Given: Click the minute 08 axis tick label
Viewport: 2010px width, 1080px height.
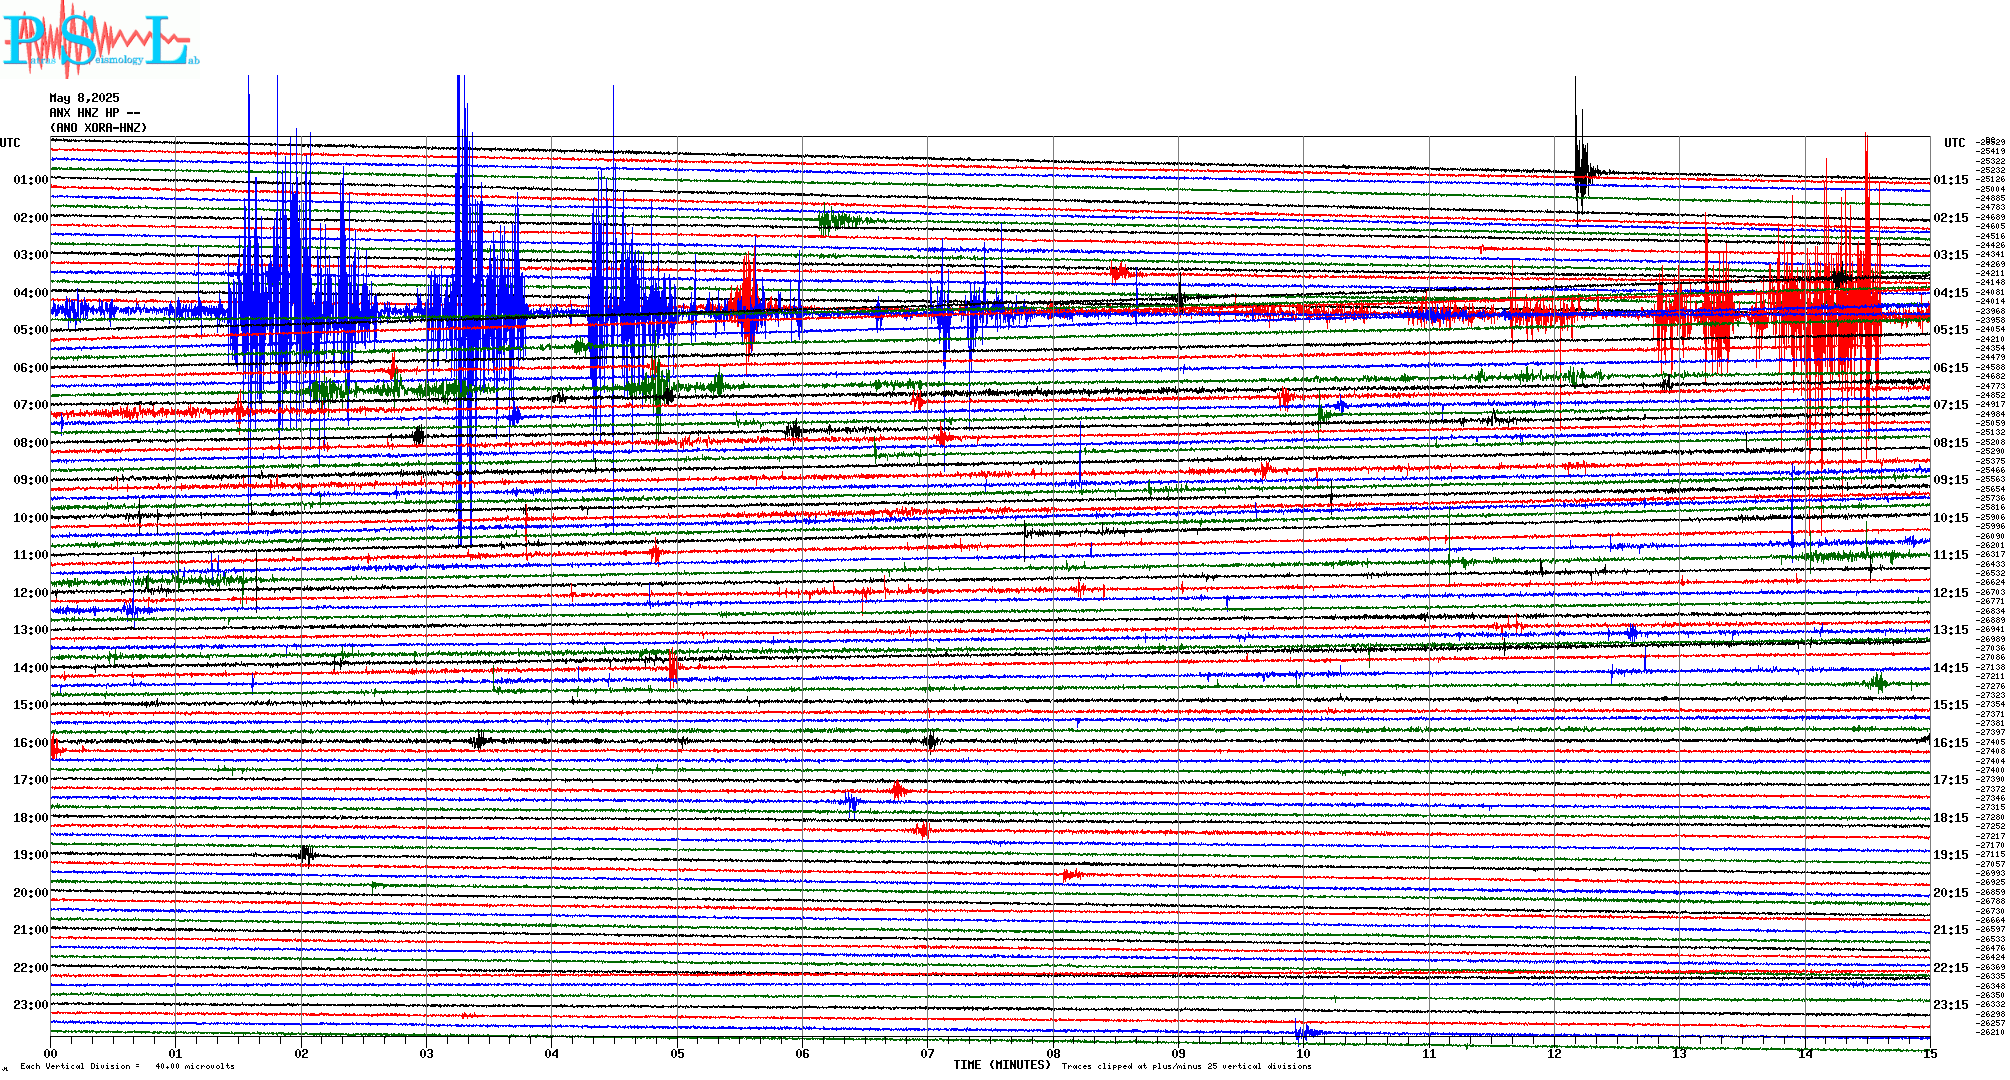Looking at the screenshot, I should point(1053,1054).
